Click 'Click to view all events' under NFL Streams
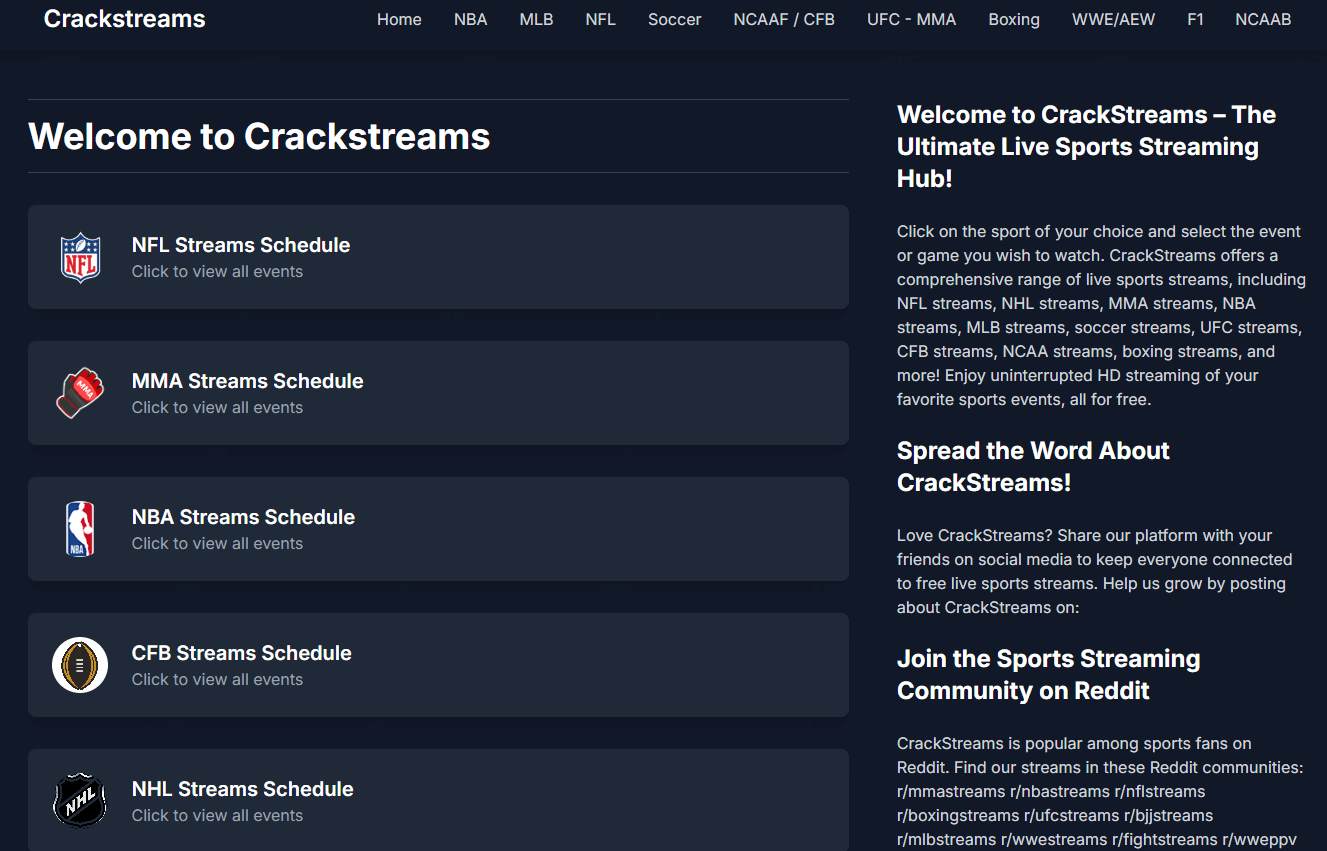This screenshot has height=851, width=1327. coord(217,272)
